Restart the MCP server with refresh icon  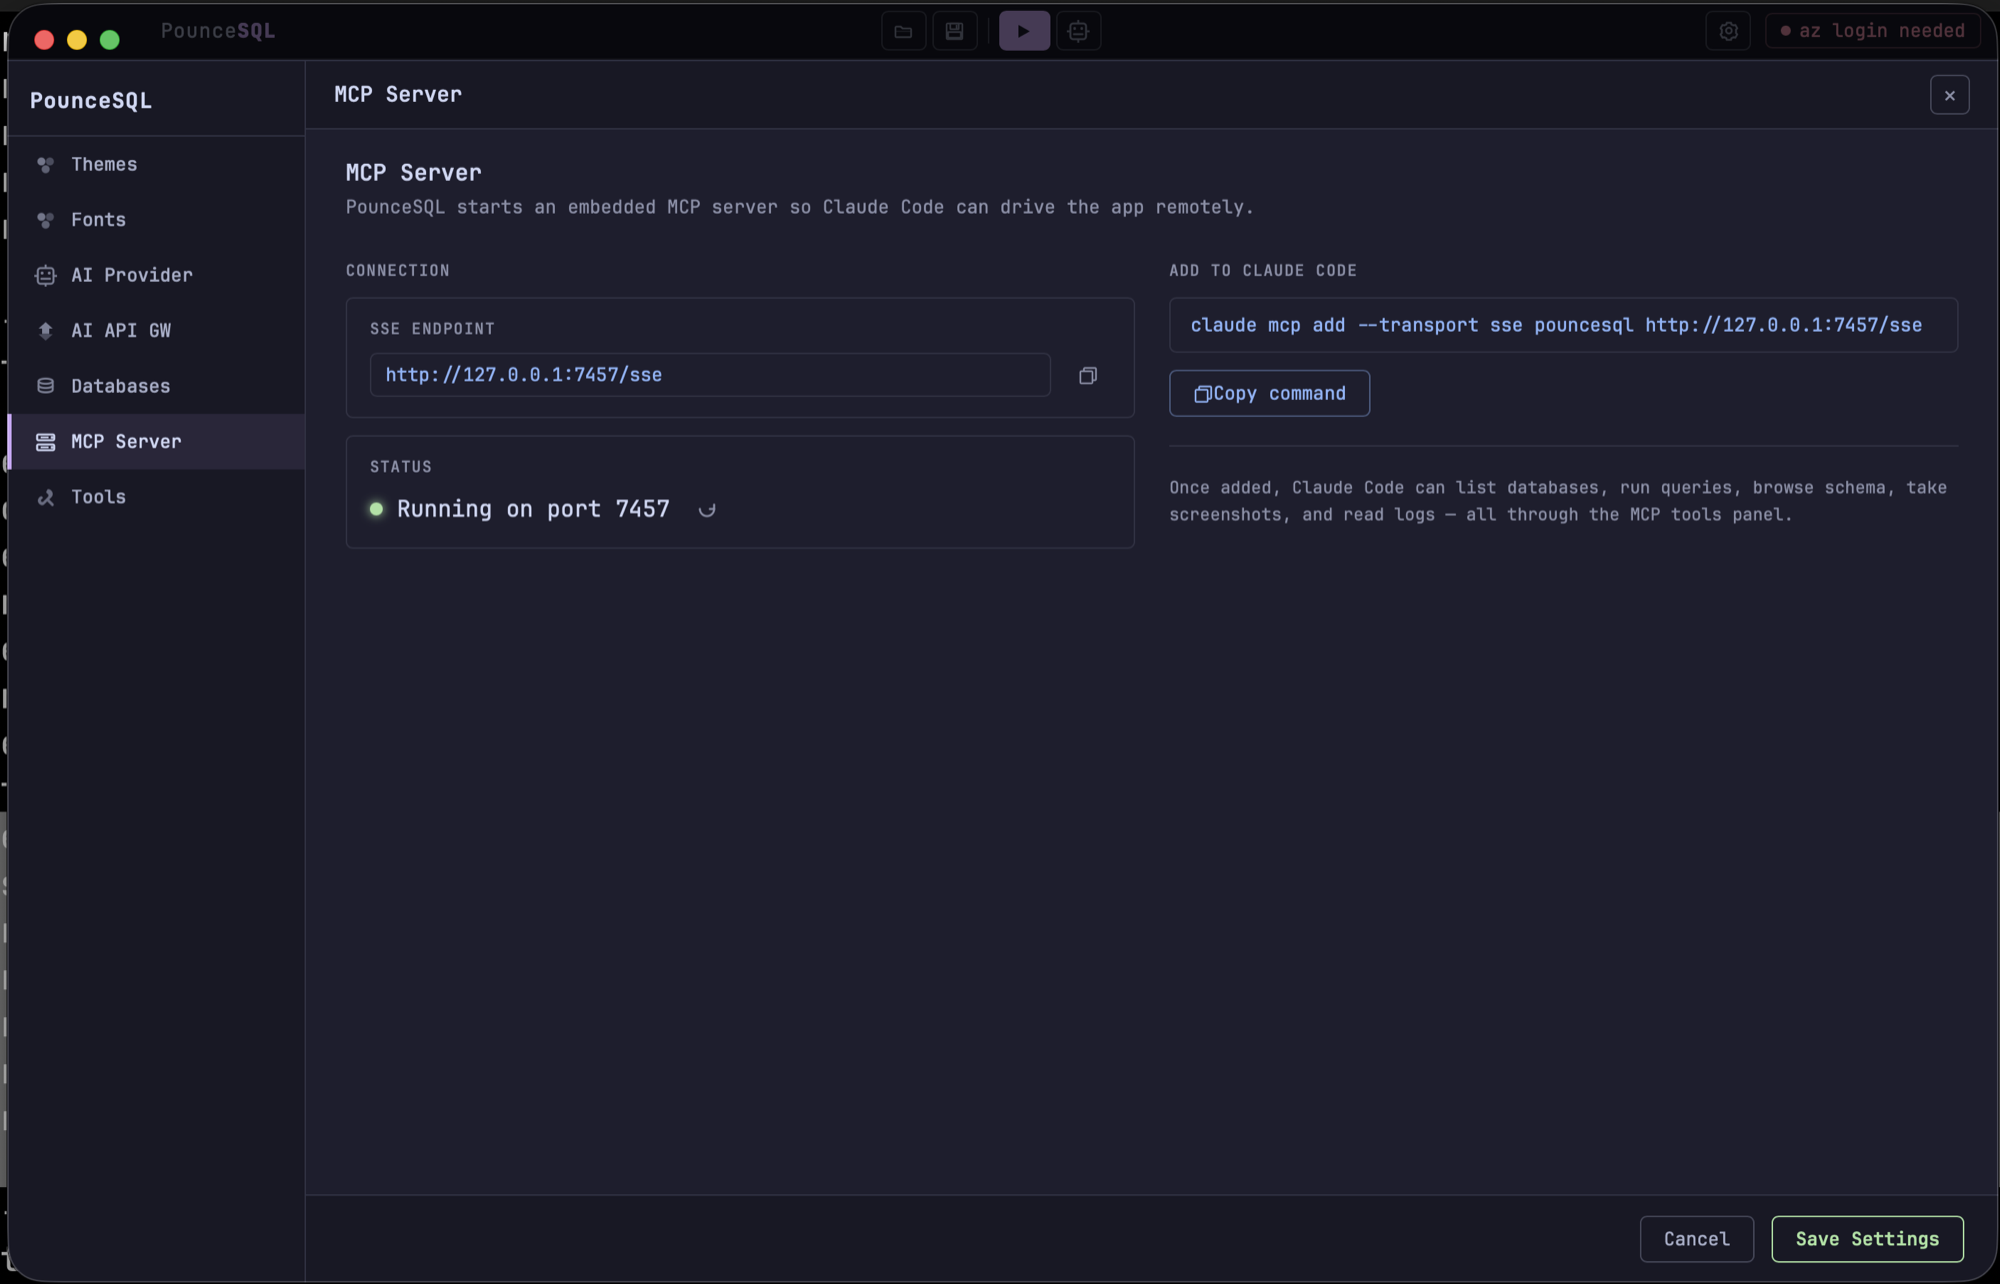[707, 510]
